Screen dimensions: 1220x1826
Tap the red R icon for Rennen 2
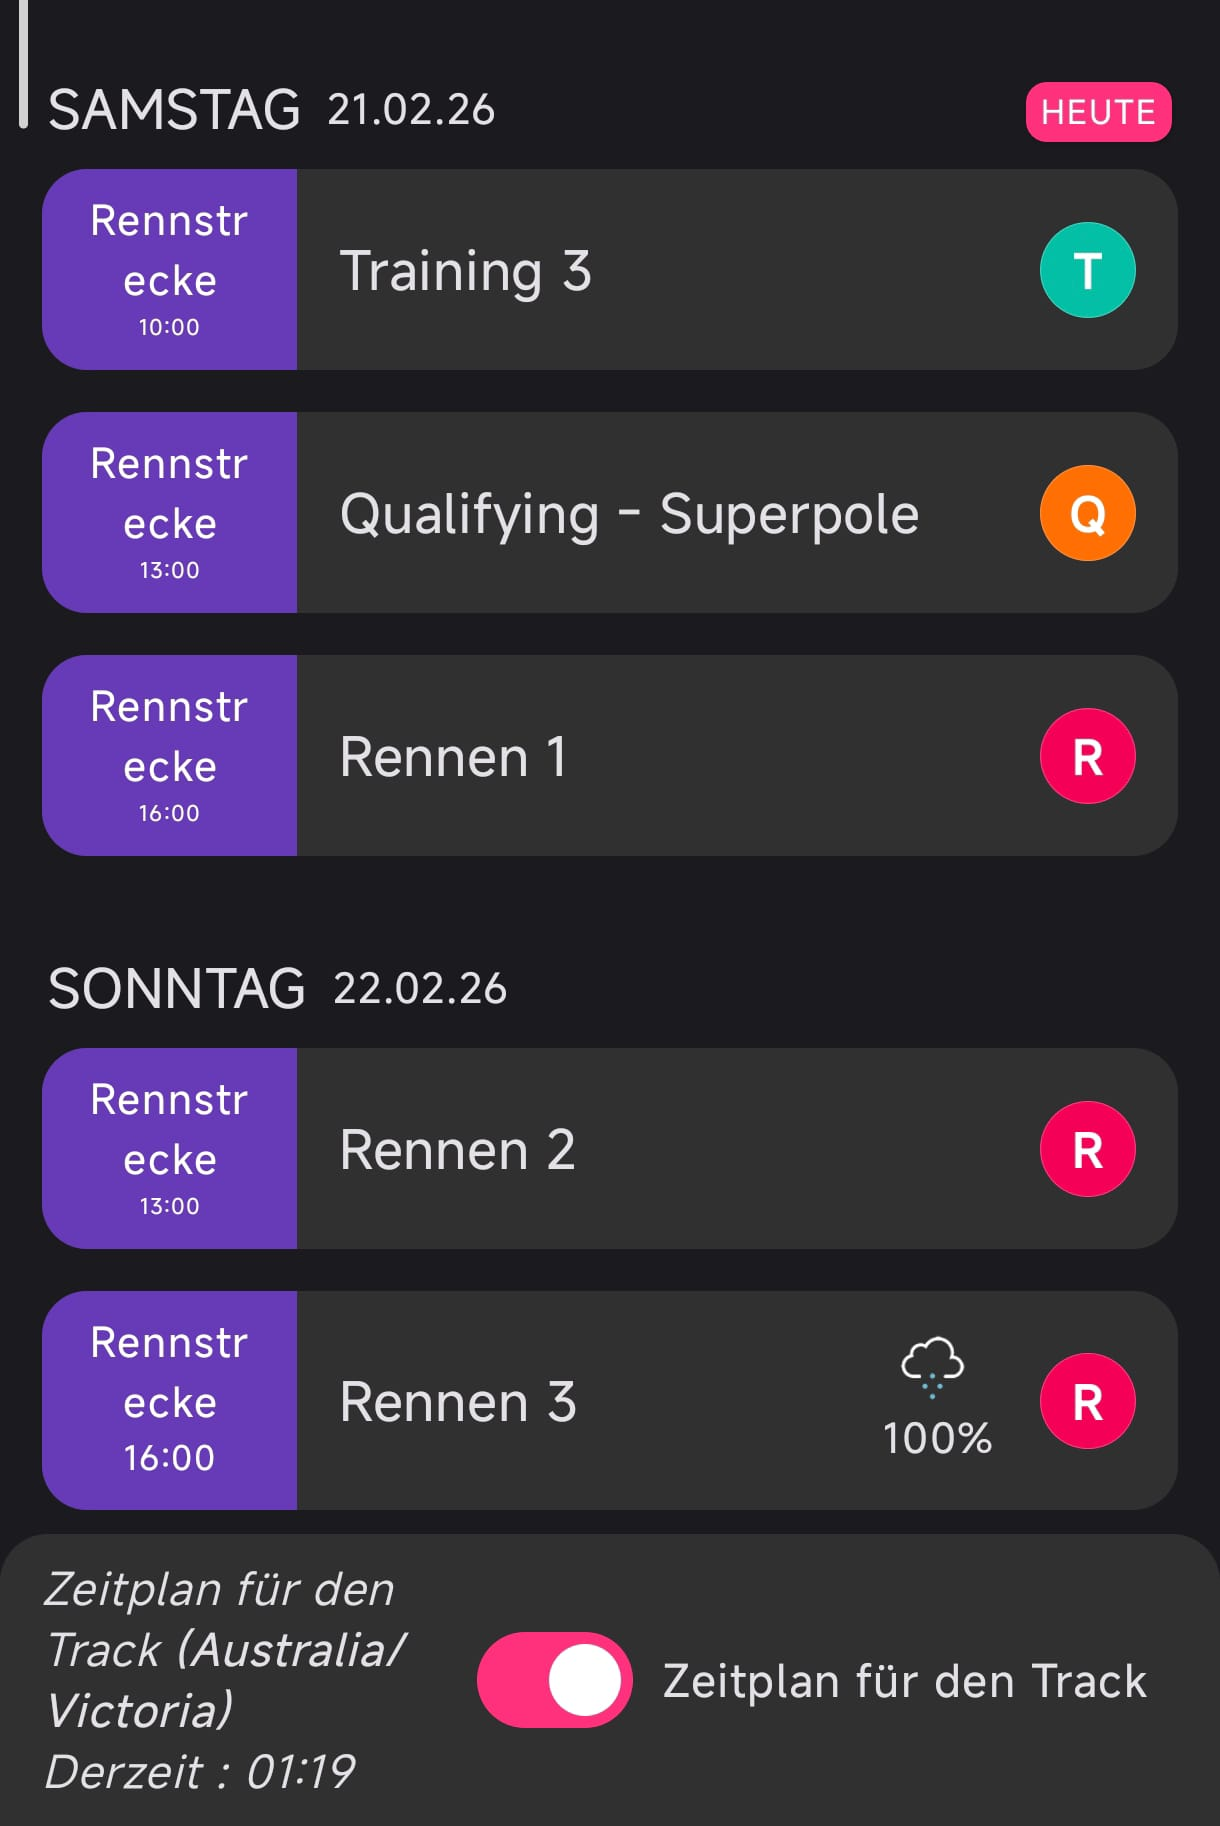coord(1087,1149)
